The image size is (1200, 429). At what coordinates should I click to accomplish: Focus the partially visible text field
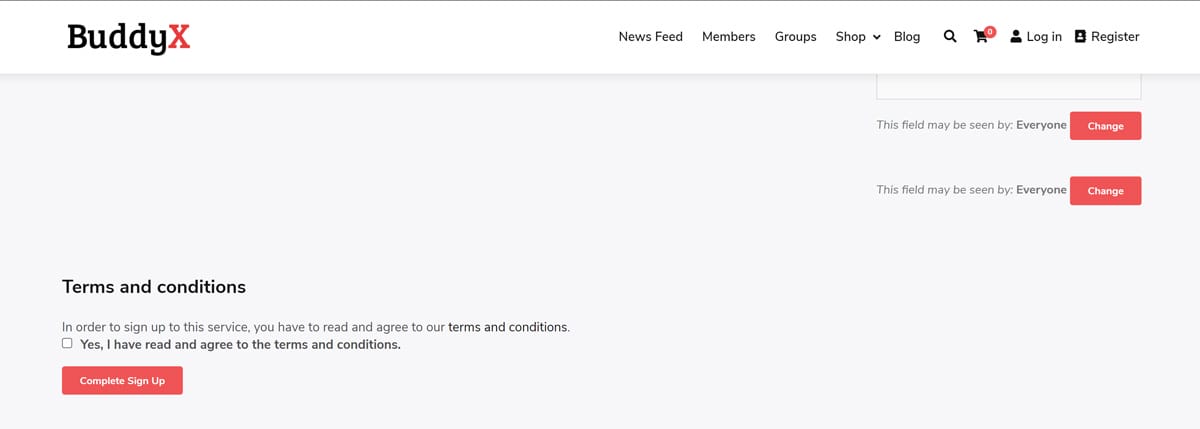pyautogui.click(x=1008, y=86)
